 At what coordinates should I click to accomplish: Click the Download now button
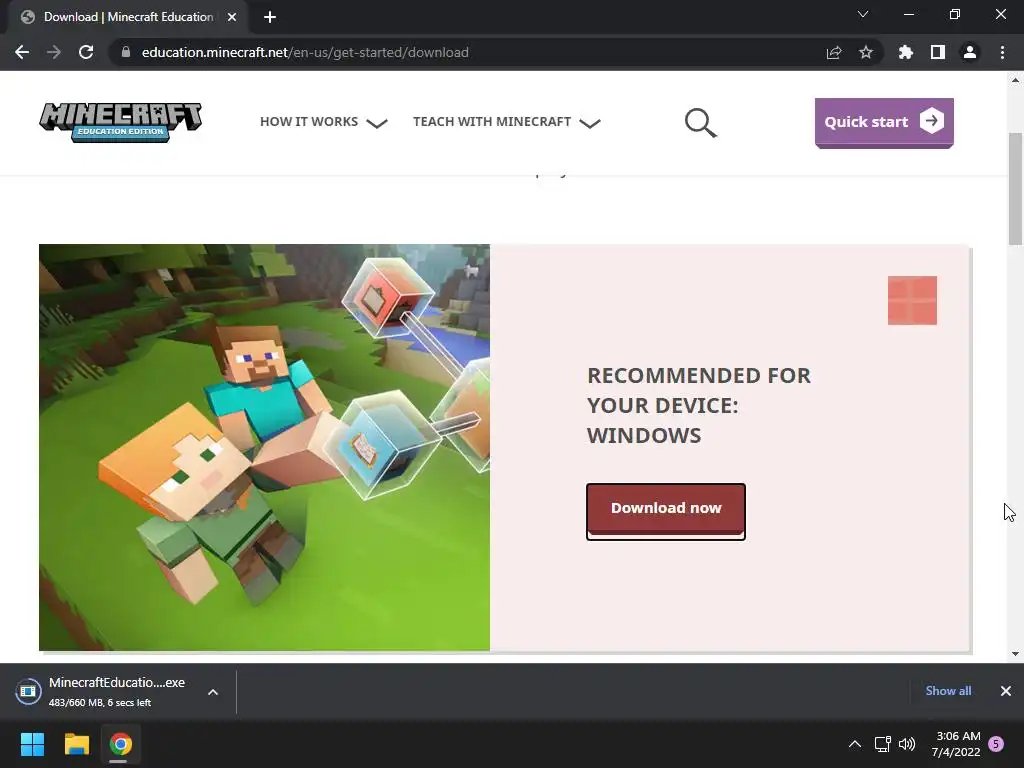tap(665, 511)
